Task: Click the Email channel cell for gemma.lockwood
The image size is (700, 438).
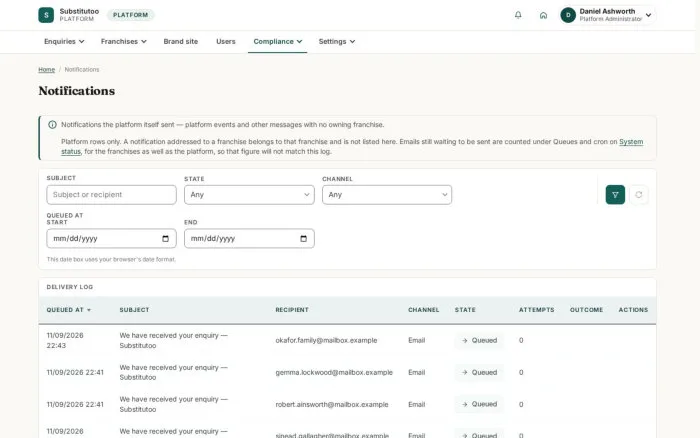Action: pyautogui.click(x=417, y=372)
